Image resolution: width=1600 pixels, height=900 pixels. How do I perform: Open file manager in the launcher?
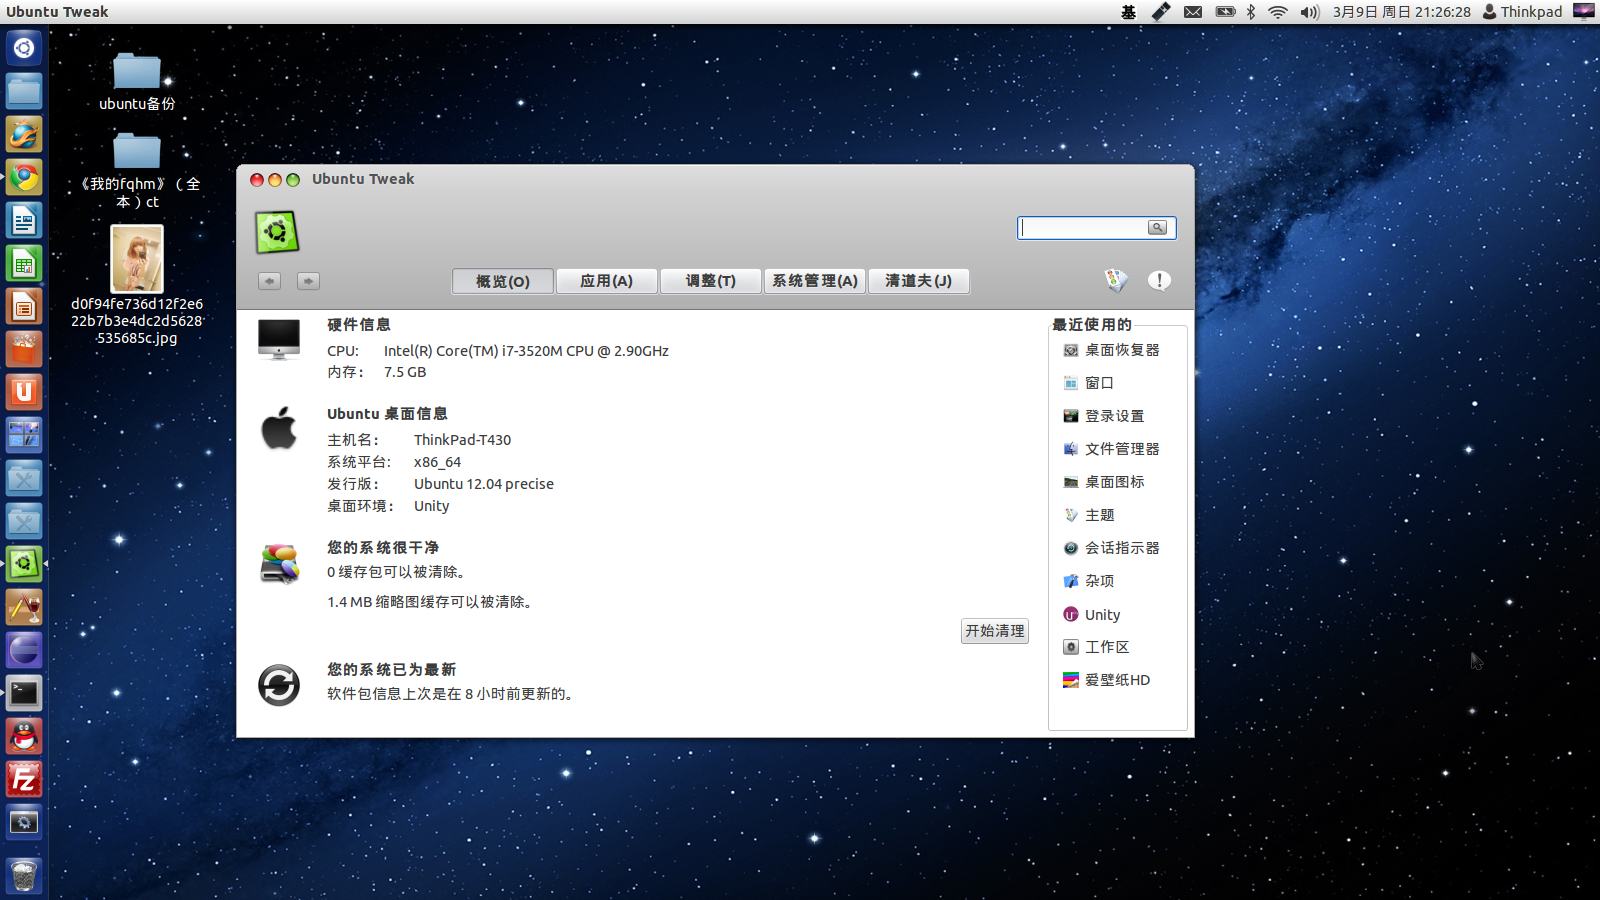point(24,91)
